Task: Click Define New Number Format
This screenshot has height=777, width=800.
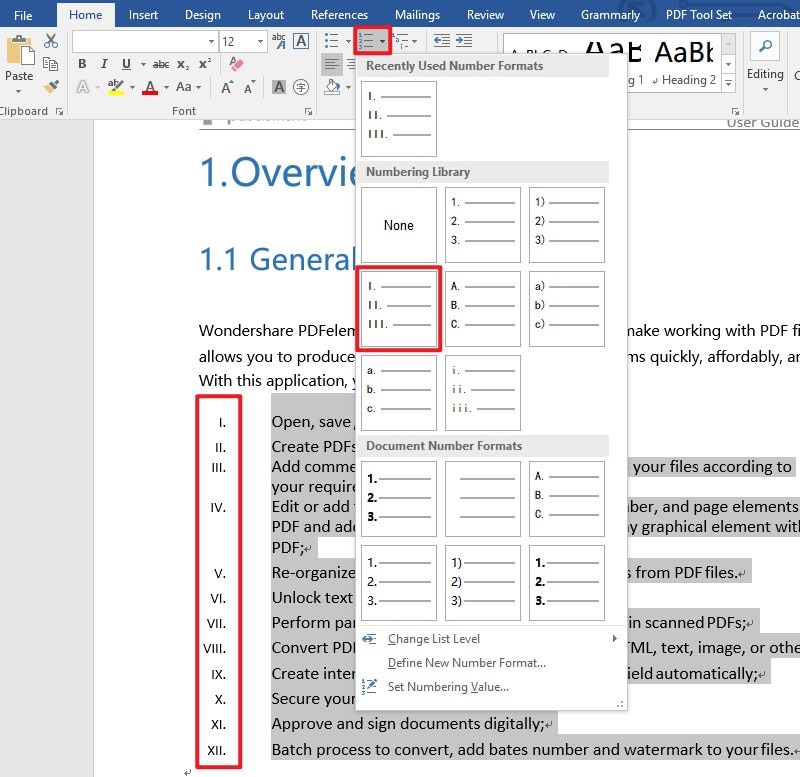Action: tap(467, 663)
